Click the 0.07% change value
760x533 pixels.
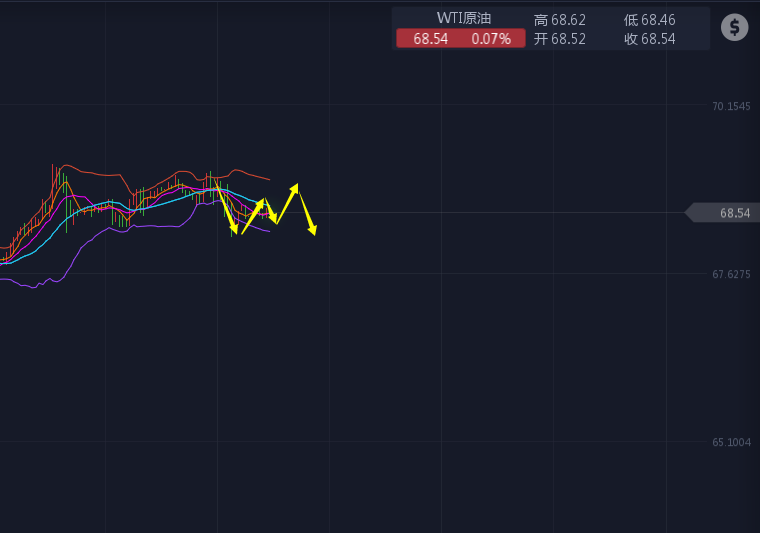[491, 39]
